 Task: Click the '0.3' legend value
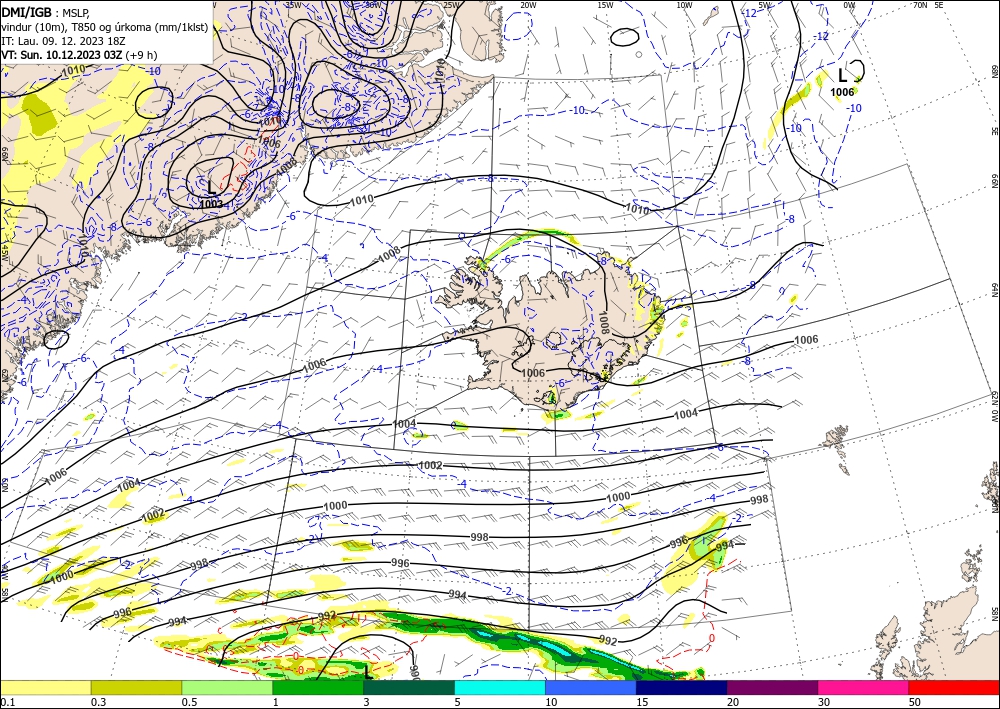(x=98, y=702)
